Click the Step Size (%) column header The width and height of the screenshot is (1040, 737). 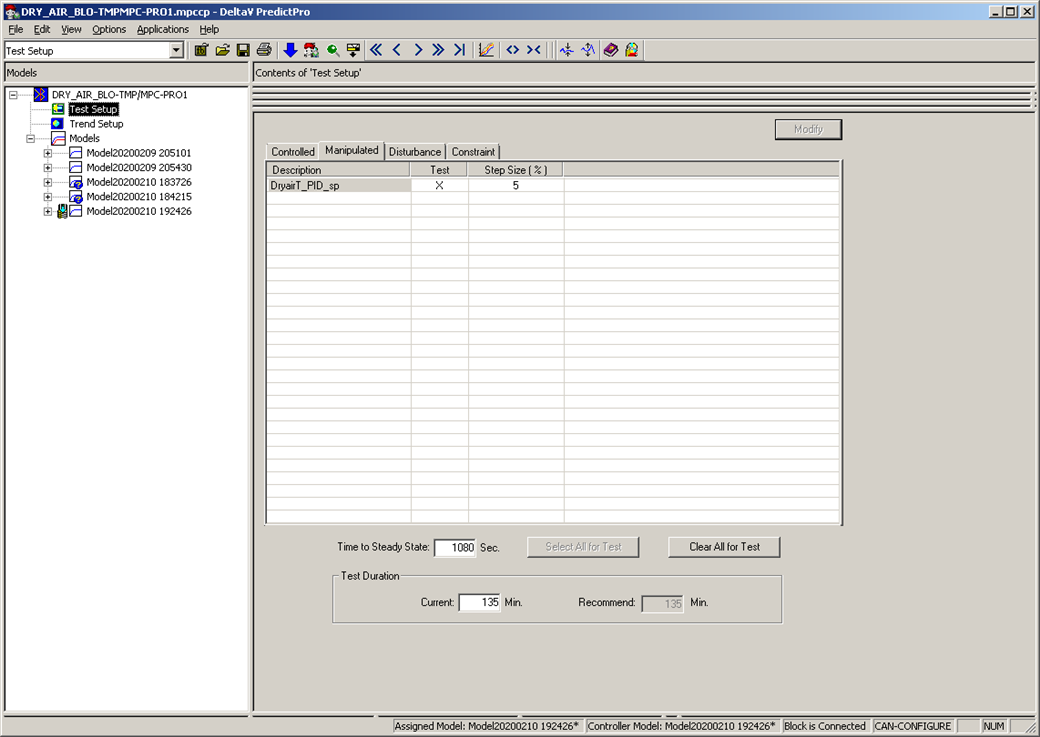(515, 170)
